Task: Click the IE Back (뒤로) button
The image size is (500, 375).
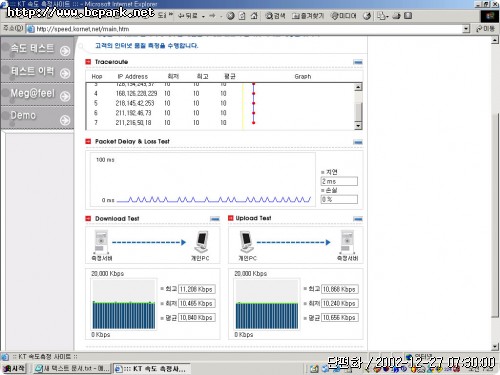Action: 188,16
